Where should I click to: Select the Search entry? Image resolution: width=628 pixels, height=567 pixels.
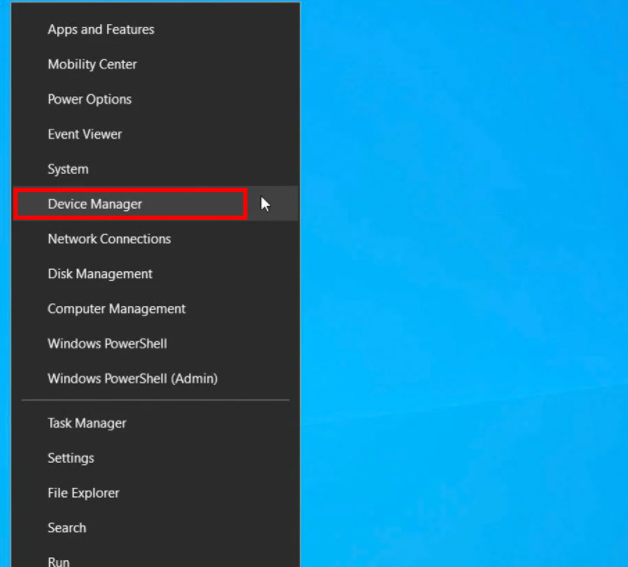66,528
